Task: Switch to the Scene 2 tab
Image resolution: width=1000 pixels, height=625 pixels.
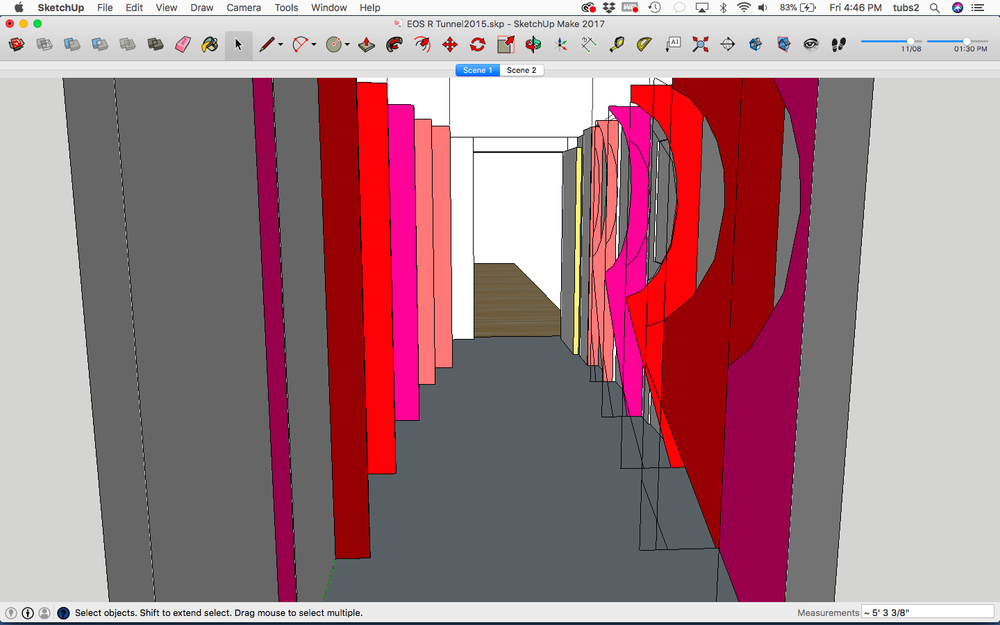Action: tap(522, 70)
